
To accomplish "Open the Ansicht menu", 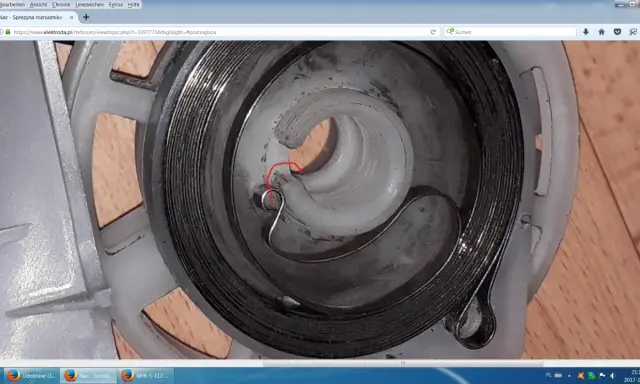I will (x=38, y=4).
